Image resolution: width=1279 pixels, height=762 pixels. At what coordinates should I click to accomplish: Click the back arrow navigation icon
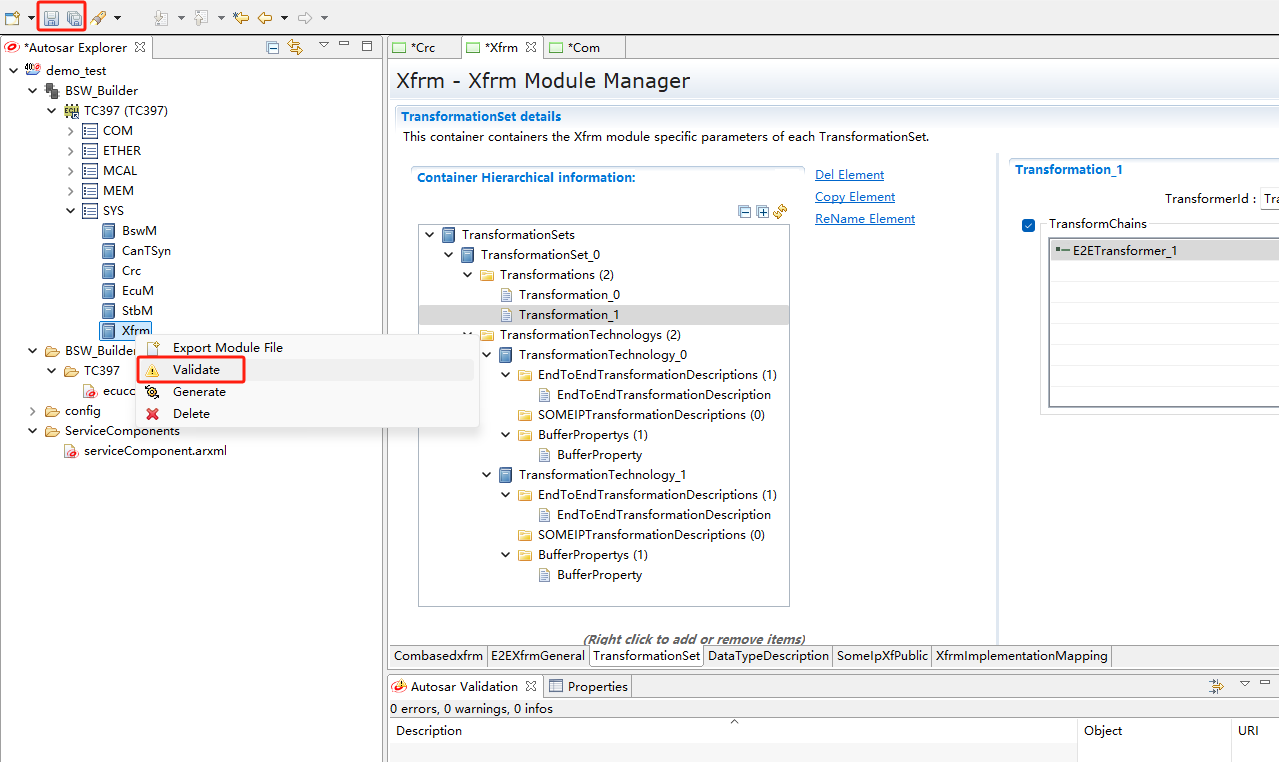pos(265,18)
